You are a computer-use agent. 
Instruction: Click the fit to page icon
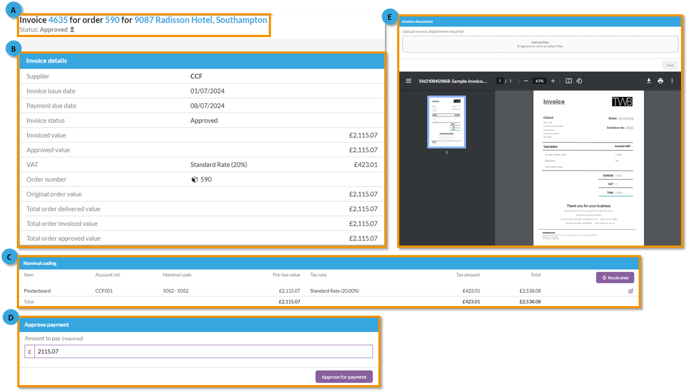569,81
